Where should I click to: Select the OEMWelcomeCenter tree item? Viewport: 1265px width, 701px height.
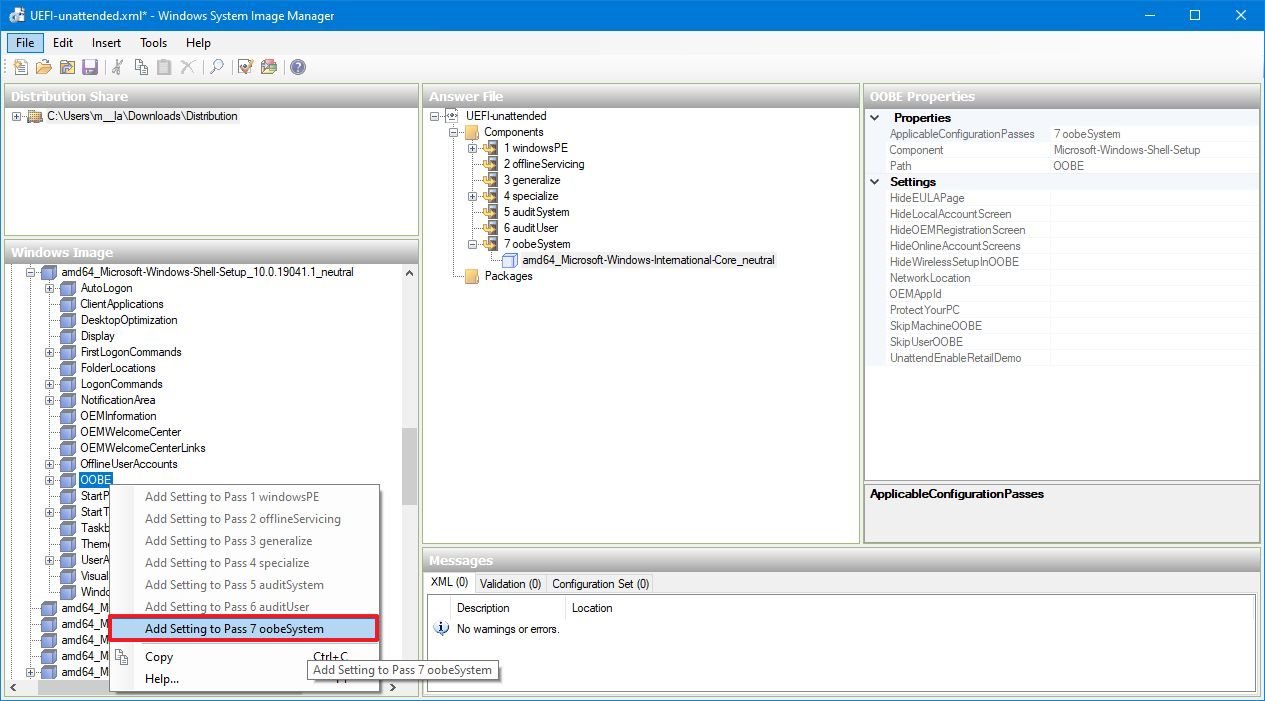coord(131,432)
